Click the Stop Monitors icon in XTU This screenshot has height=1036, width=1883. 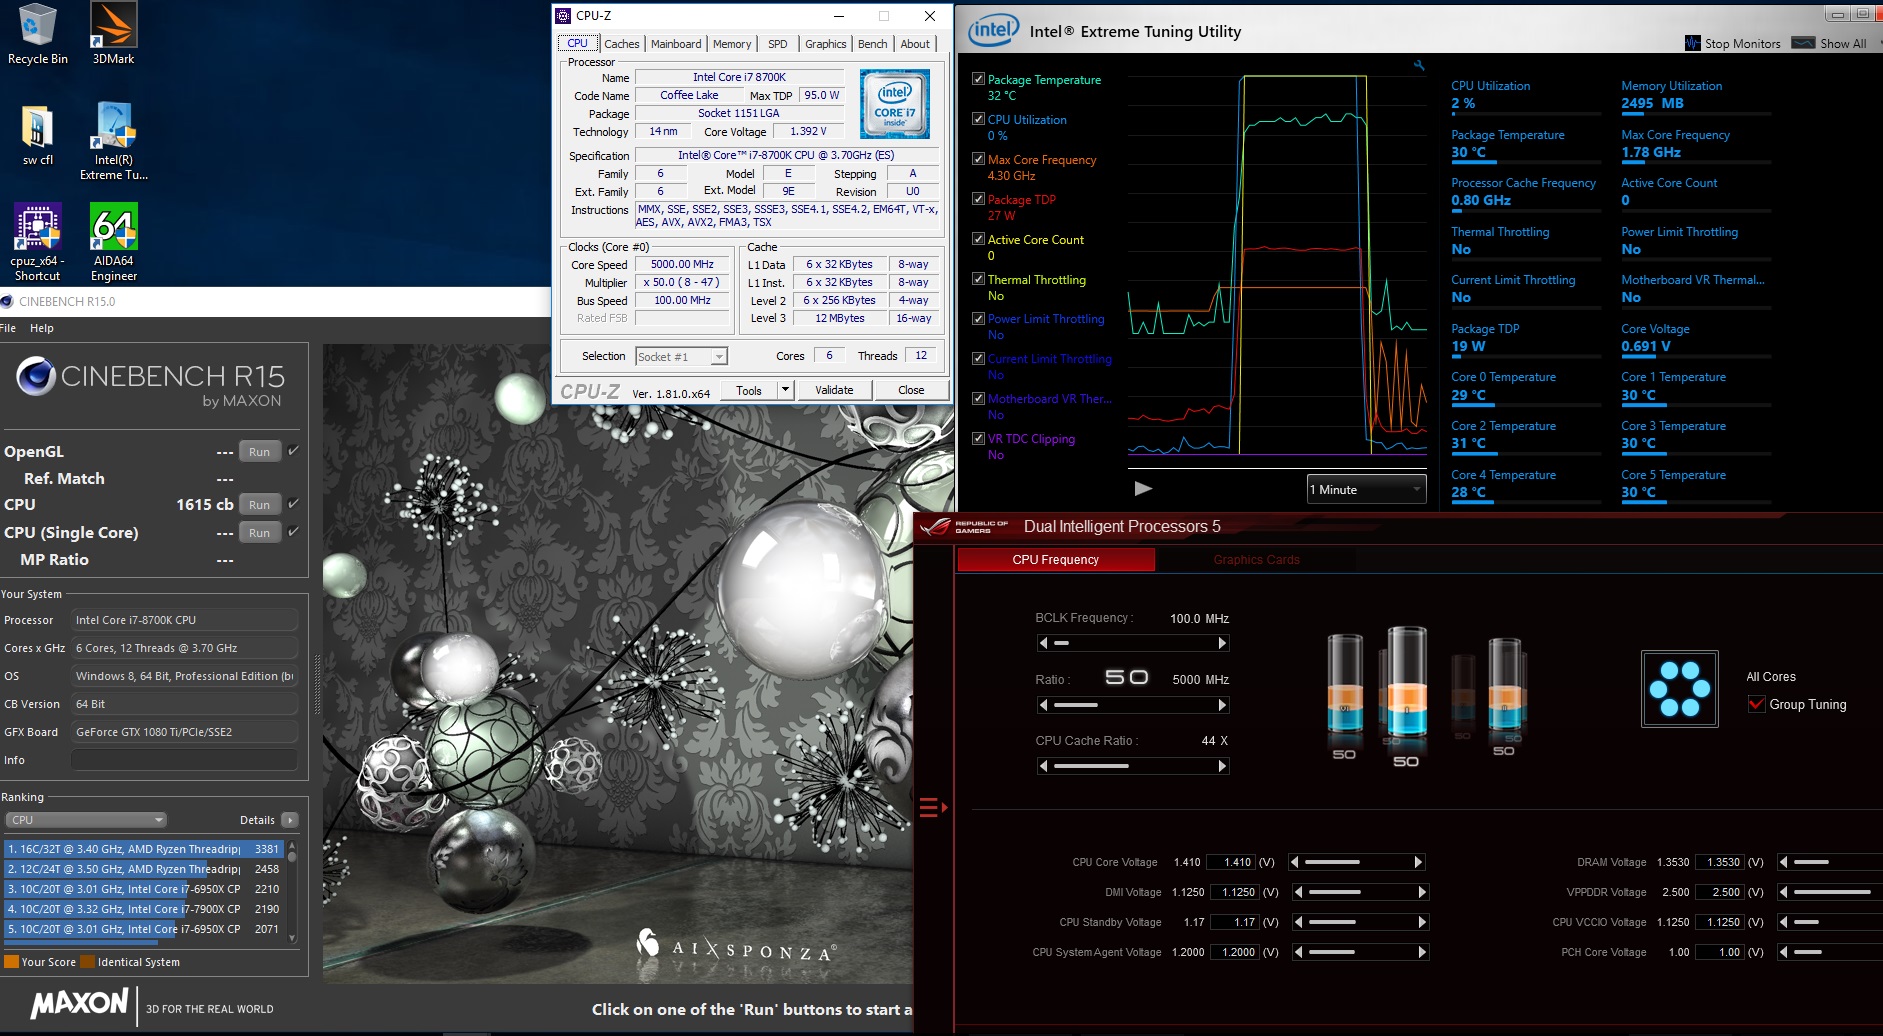point(1692,43)
